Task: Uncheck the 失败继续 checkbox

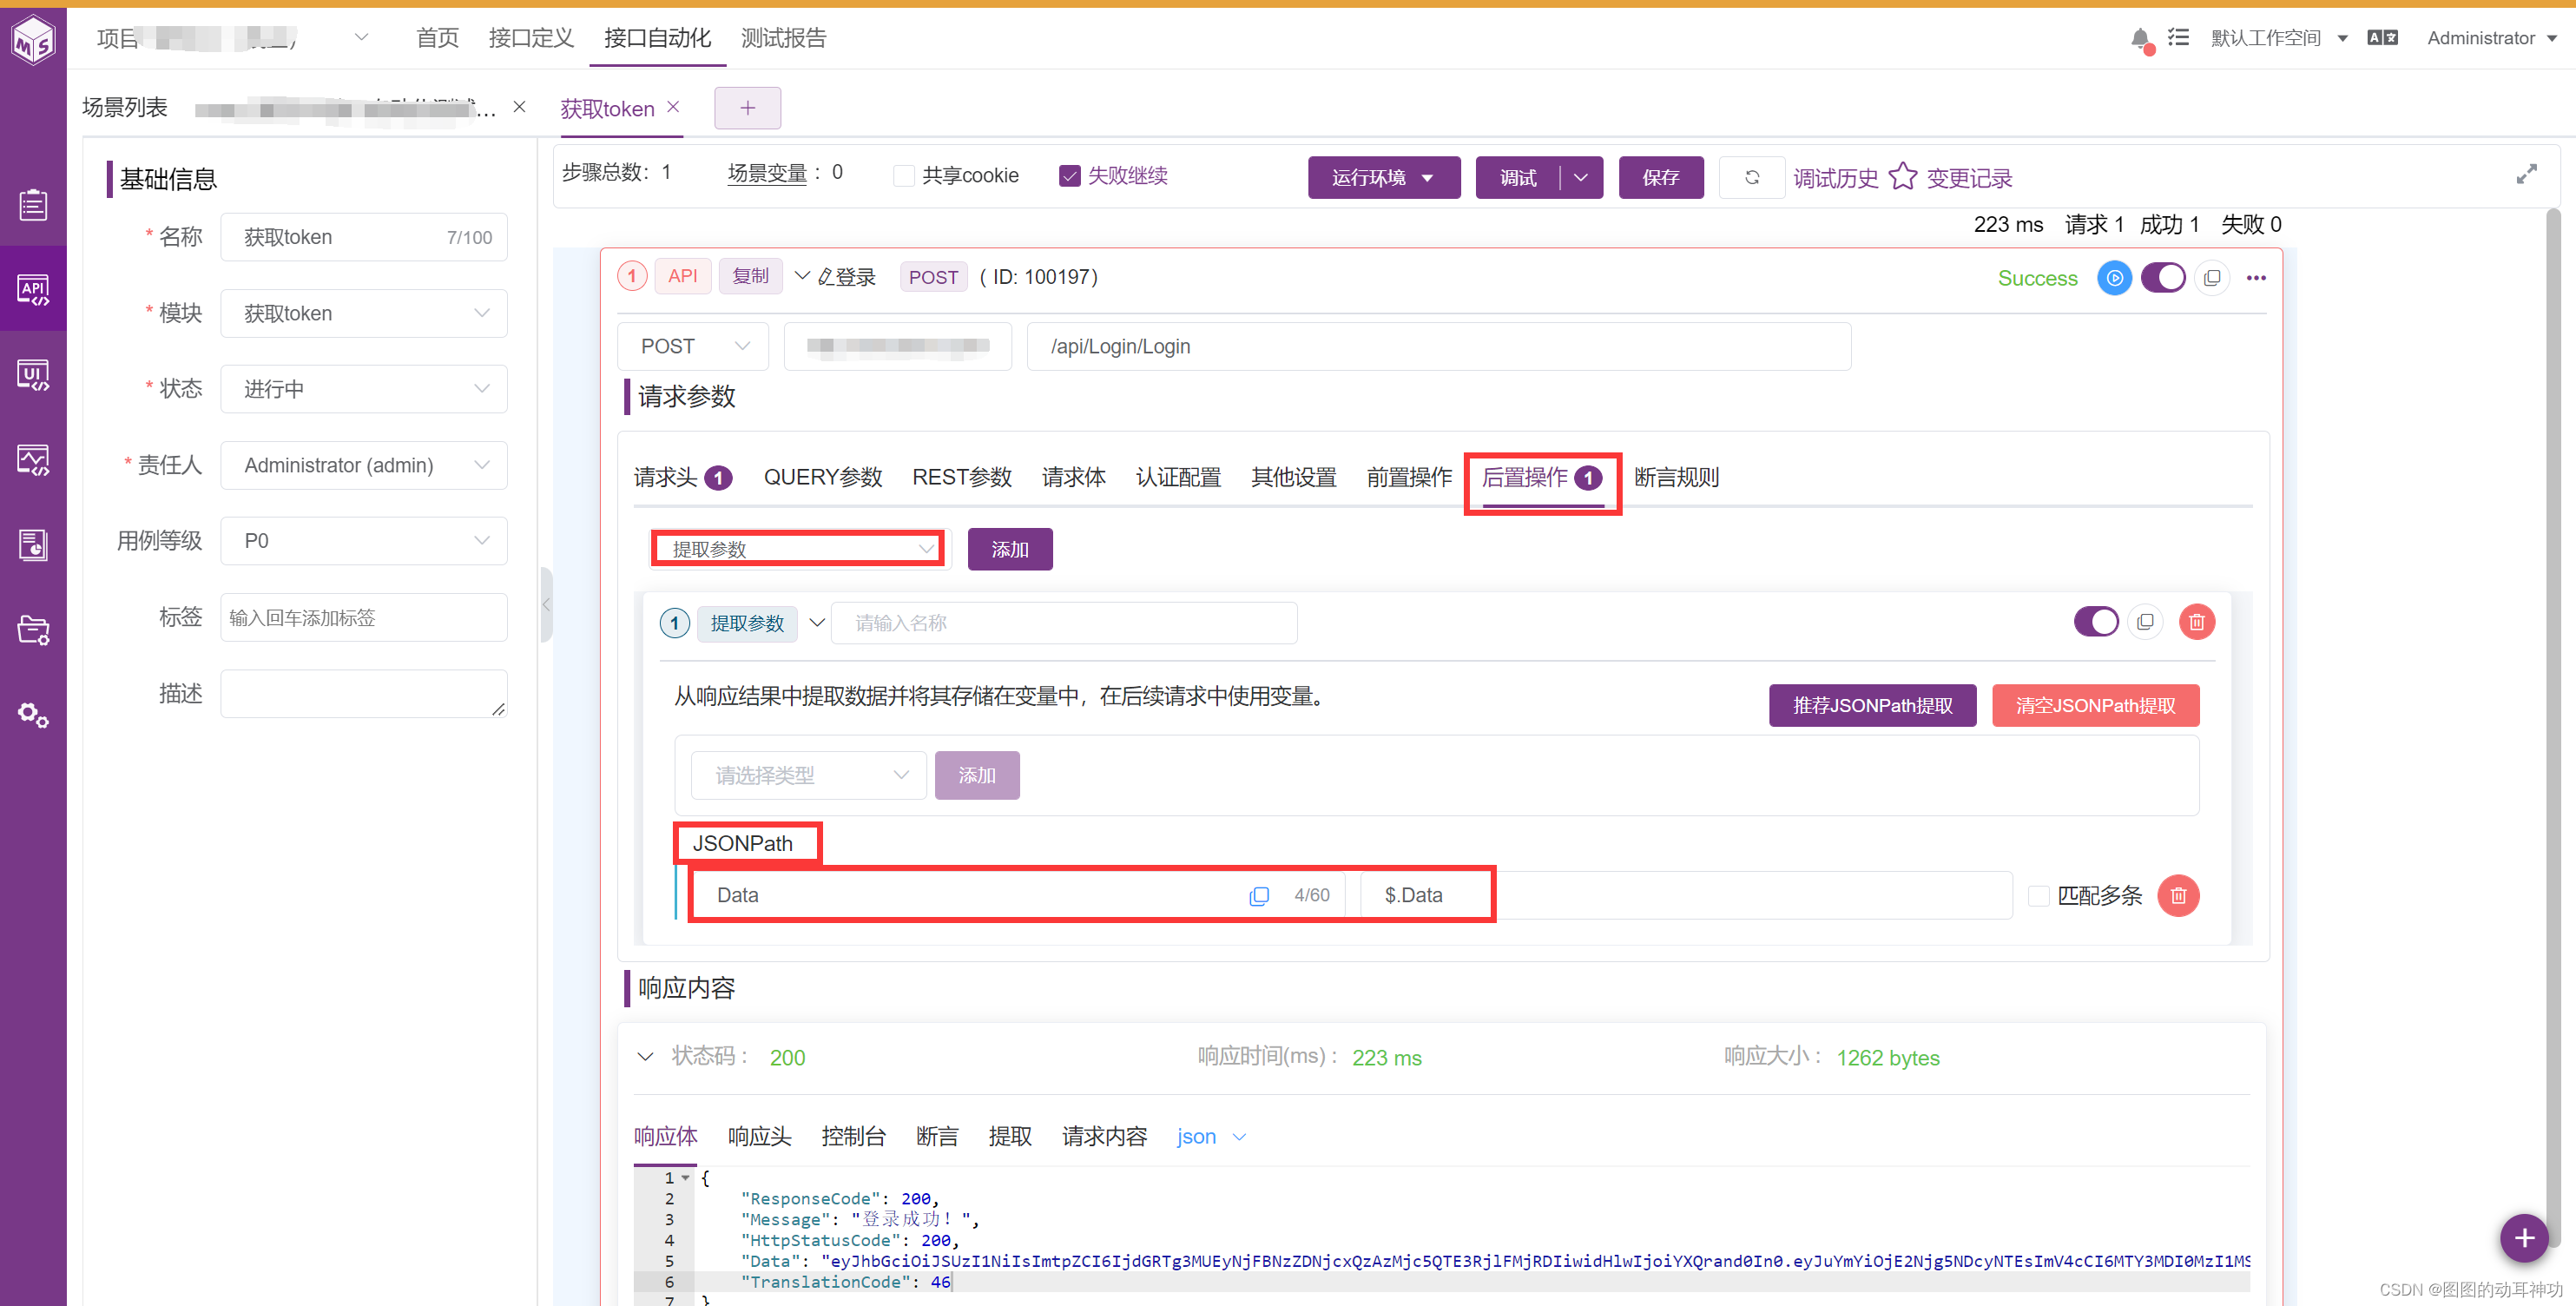Action: point(1070,176)
